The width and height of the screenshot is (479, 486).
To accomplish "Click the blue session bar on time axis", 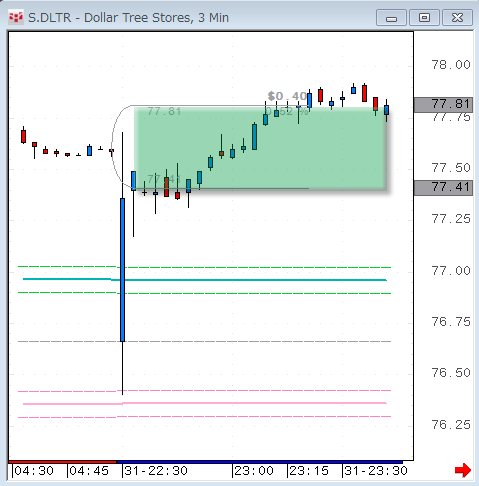I will pos(260,462).
